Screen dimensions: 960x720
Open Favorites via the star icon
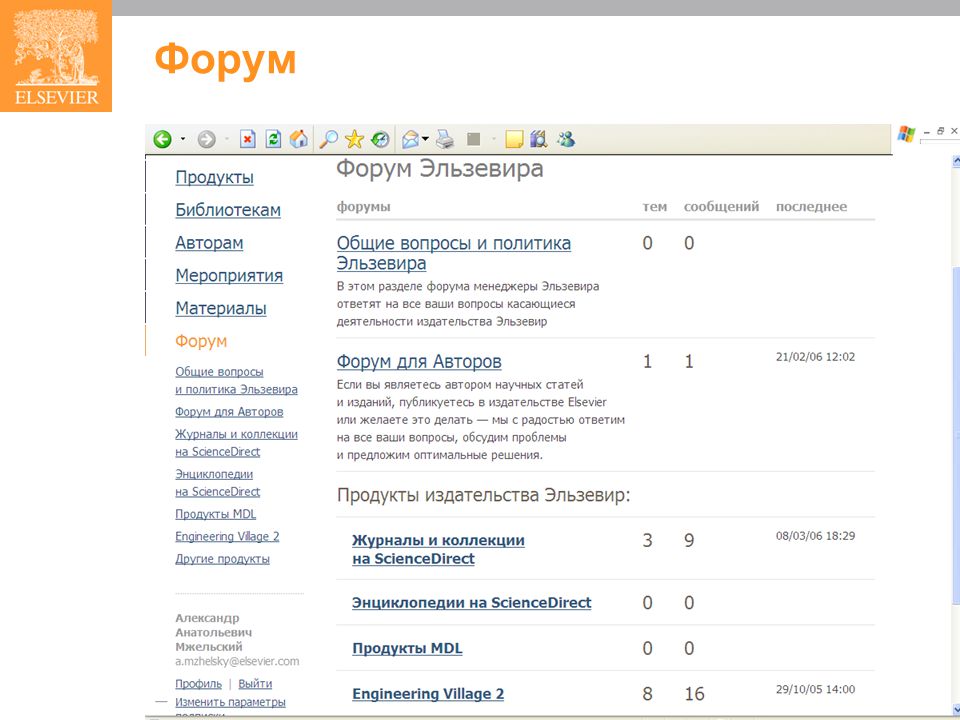point(354,140)
